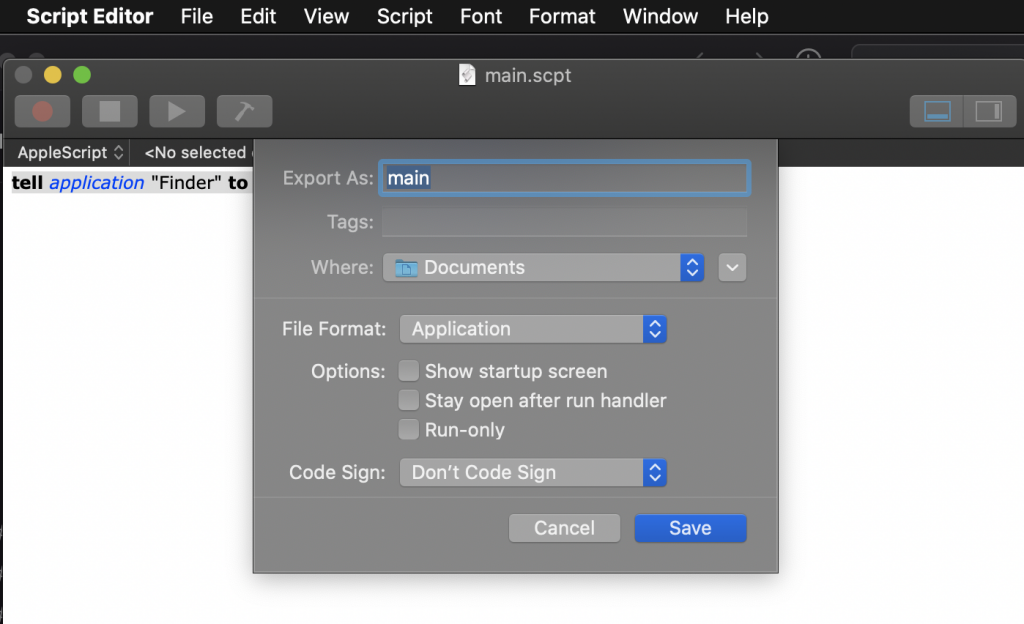Click the Export As name field
This screenshot has height=624, width=1024.
tap(564, 178)
